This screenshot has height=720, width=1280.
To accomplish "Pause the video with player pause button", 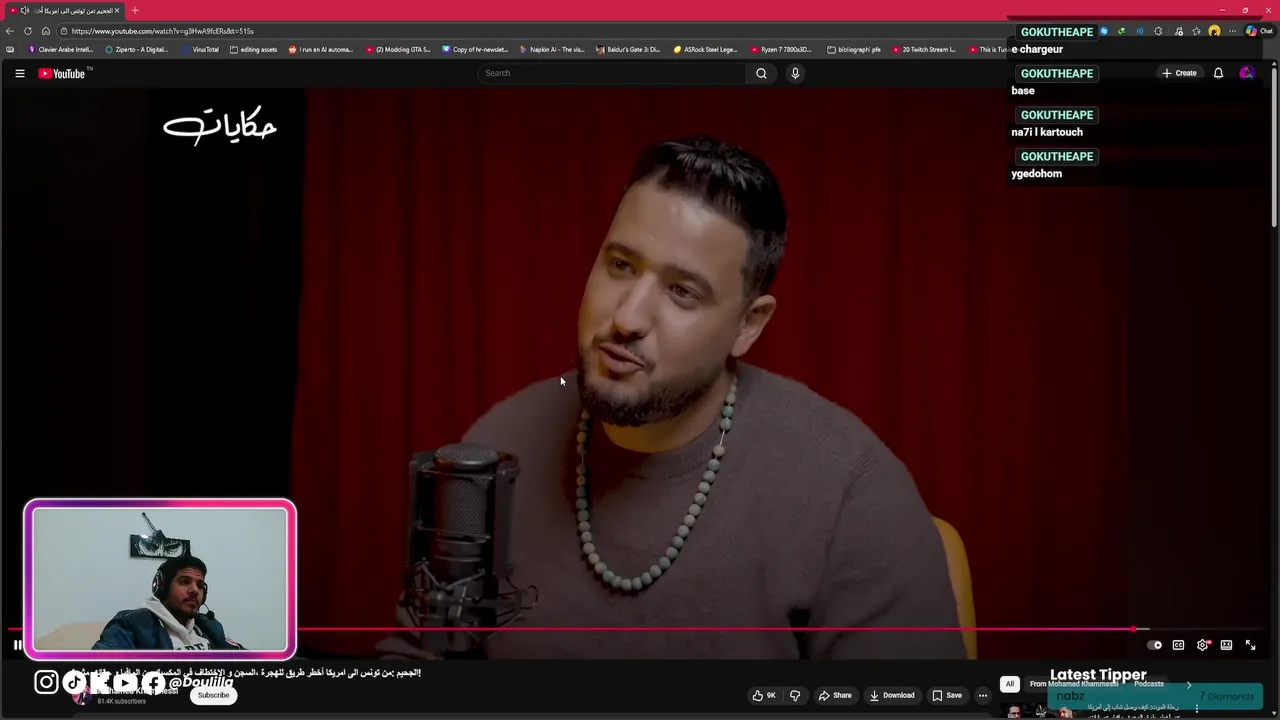I will click(17, 645).
